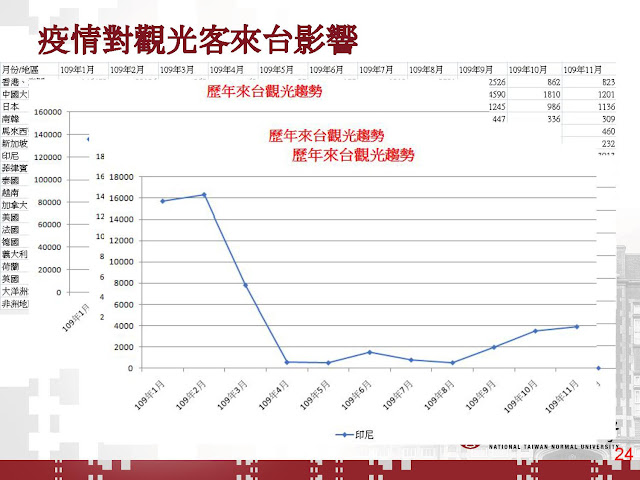Click the 菲律賓 row label

(15, 168)
